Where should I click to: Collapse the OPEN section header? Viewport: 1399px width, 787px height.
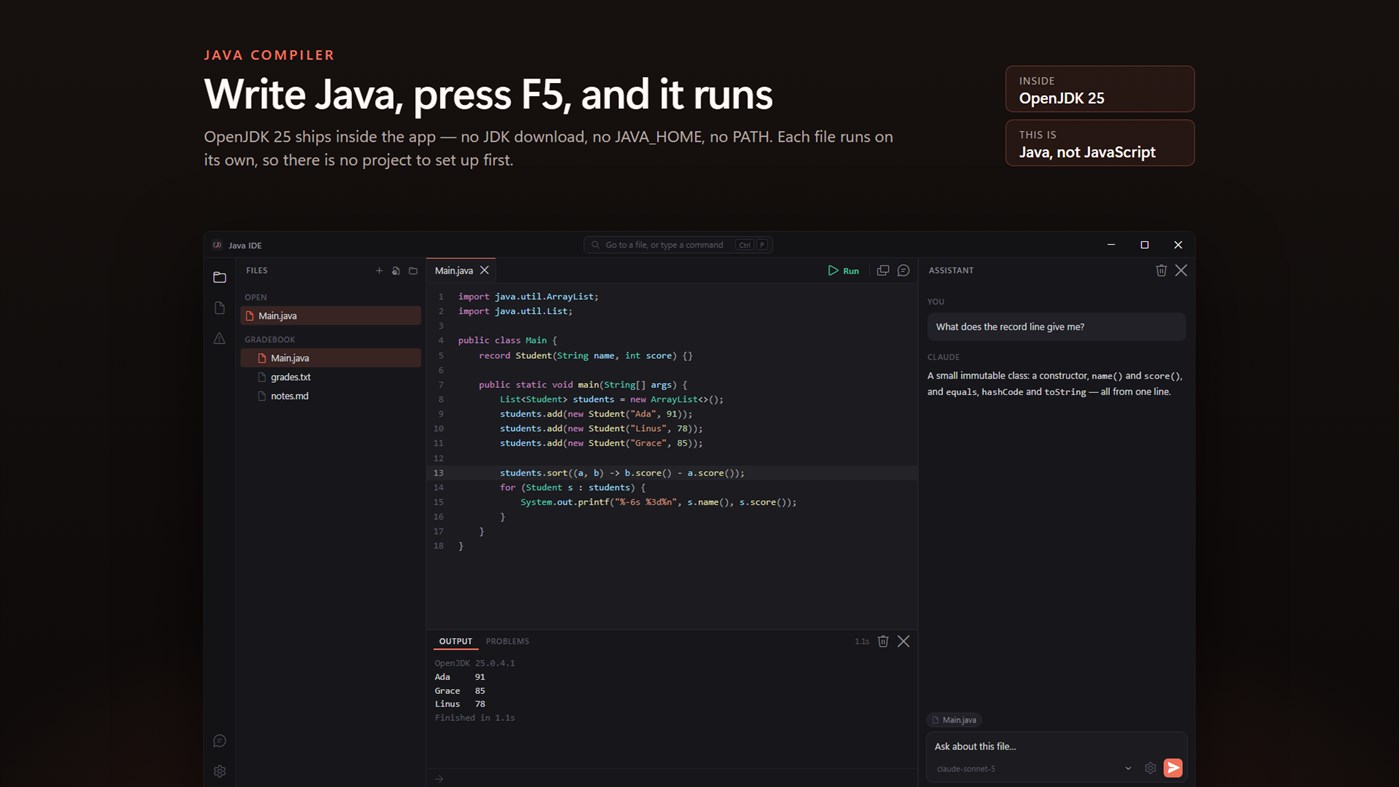click(256, 298)
